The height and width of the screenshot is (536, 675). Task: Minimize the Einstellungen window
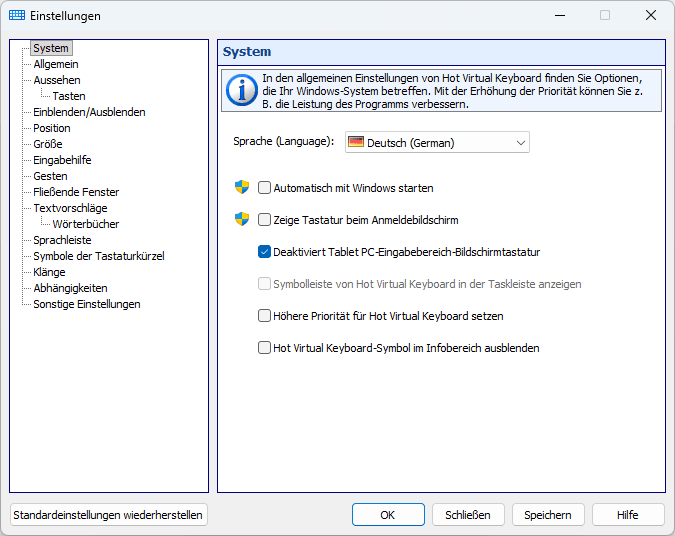point(560,15)
